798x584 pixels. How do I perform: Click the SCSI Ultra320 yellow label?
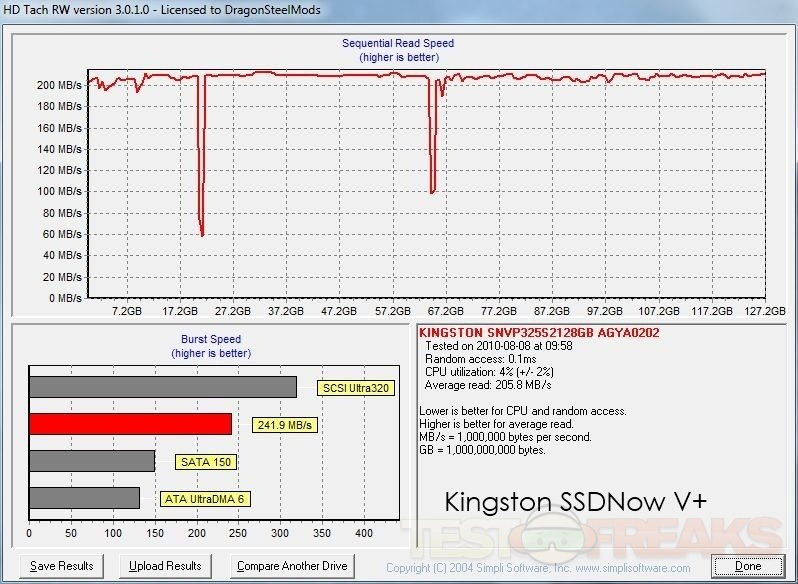[355, 388]
